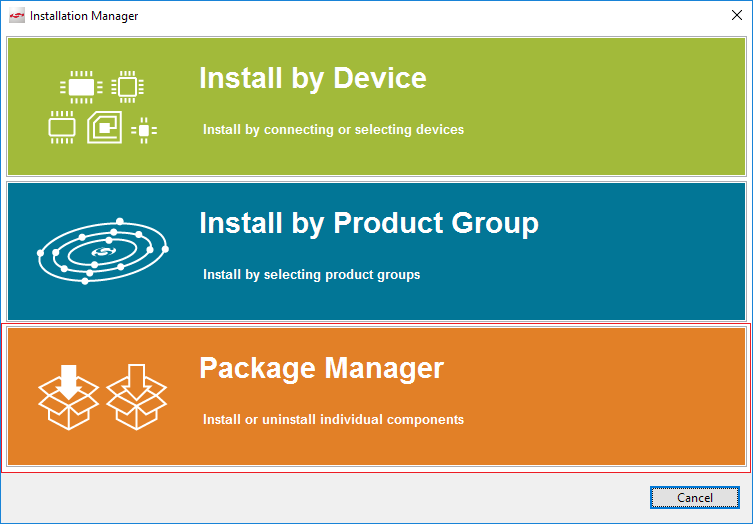Open the Install by Device heading
753x524 pixels.
tap(313, 78)
